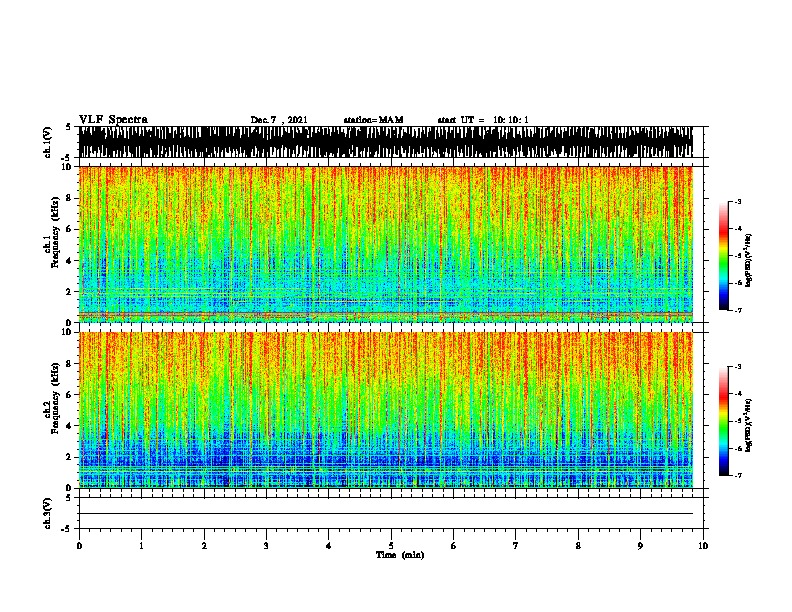Click the ch.2 spectrogram plot area

coord(386,410)
